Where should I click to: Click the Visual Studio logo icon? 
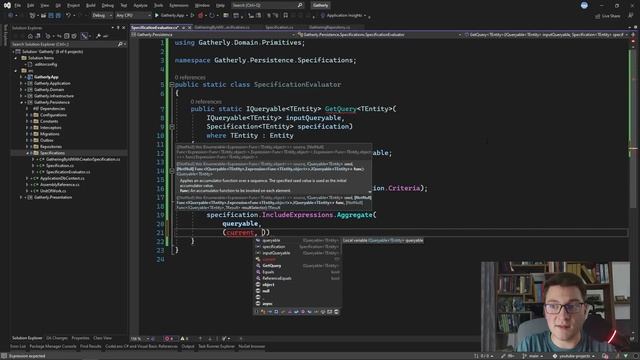tap(7, 5)
